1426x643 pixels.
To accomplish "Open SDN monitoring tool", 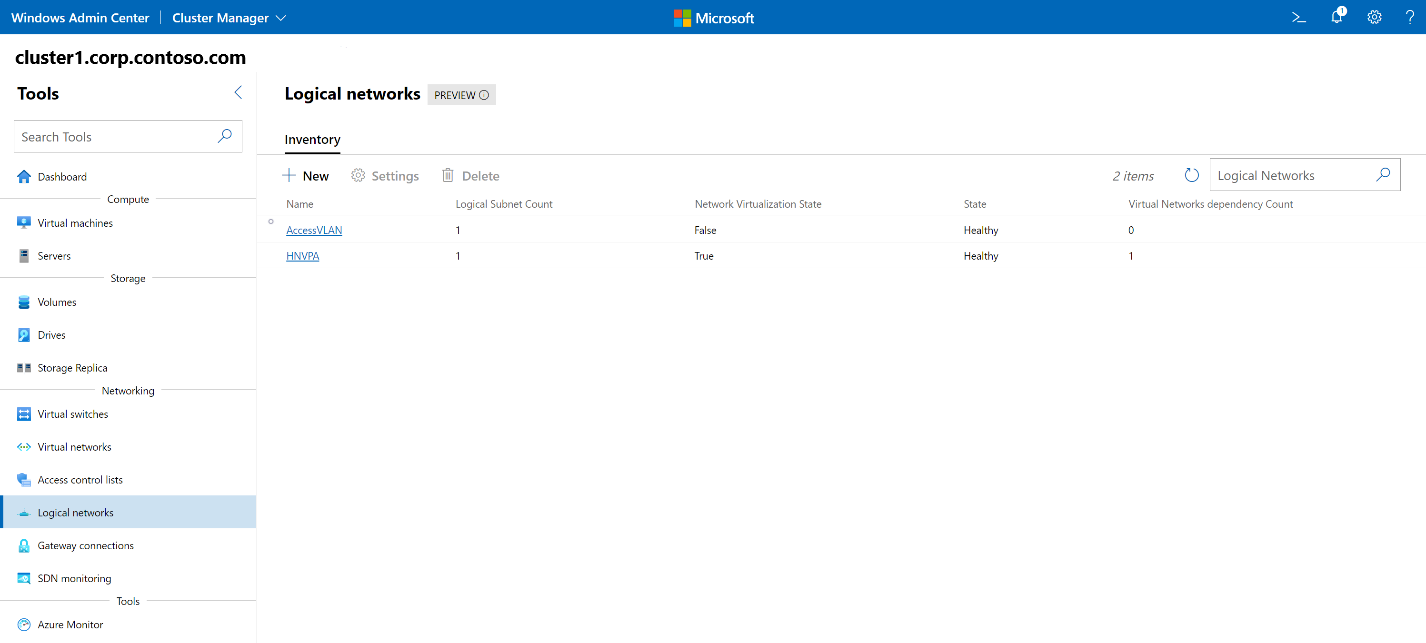I will [74, 579].
